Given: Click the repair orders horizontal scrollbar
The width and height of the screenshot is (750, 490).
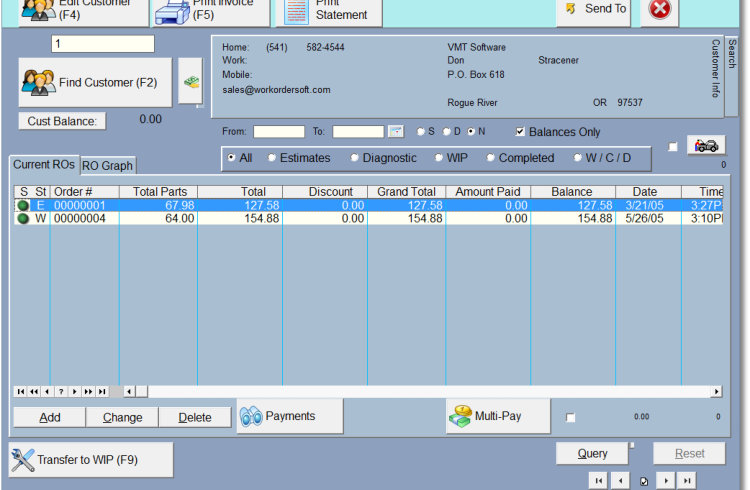Looking at the screenshot, I should coord(420,391).
